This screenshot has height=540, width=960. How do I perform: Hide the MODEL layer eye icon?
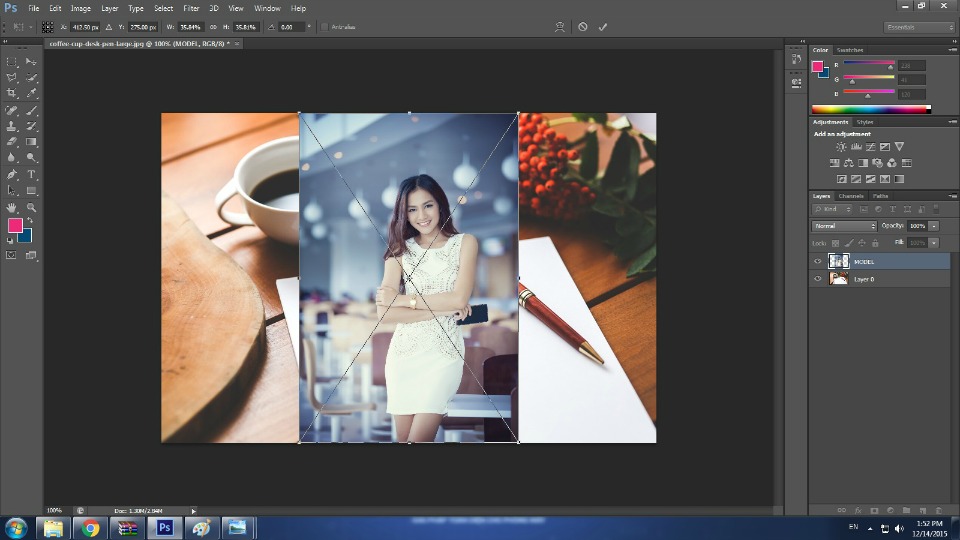[x=817, y=261]
